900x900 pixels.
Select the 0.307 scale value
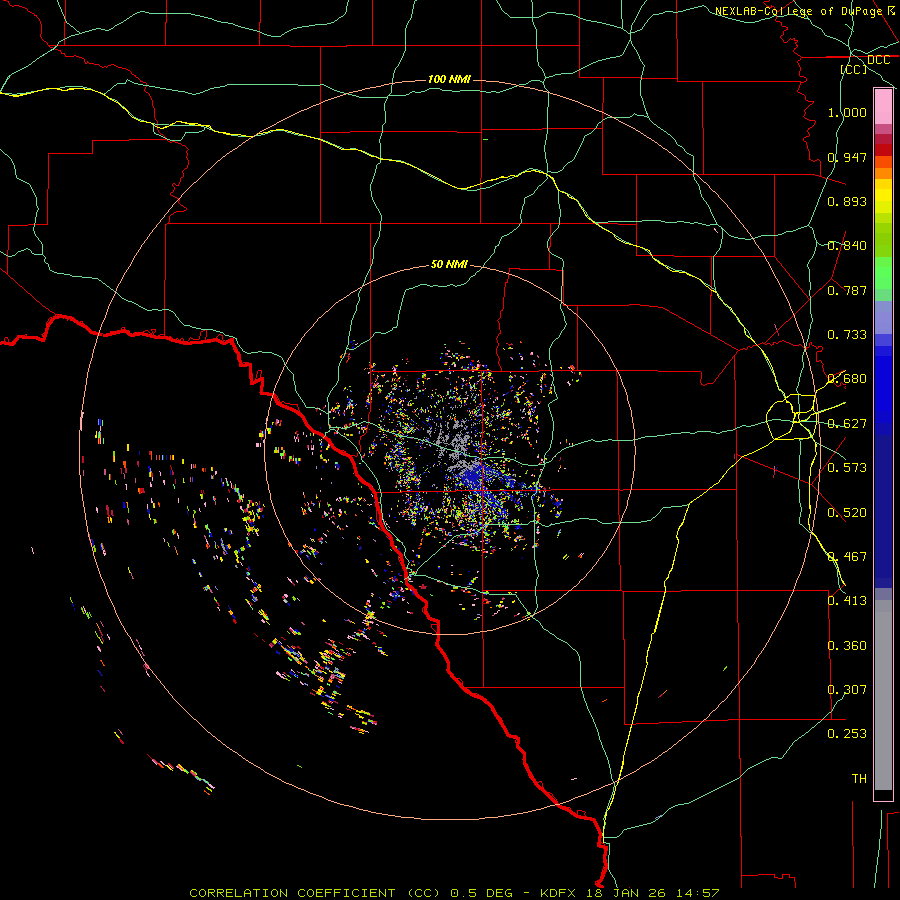tap(847, 690)
